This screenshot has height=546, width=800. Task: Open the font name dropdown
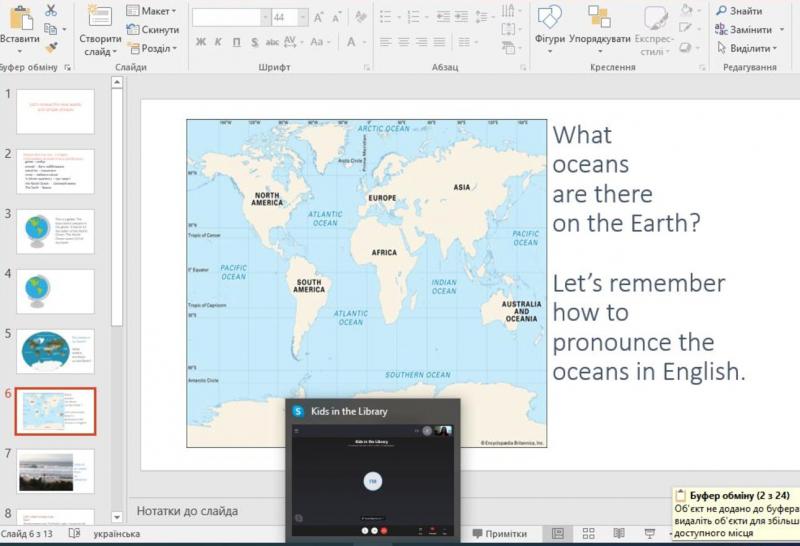point(265,18)
